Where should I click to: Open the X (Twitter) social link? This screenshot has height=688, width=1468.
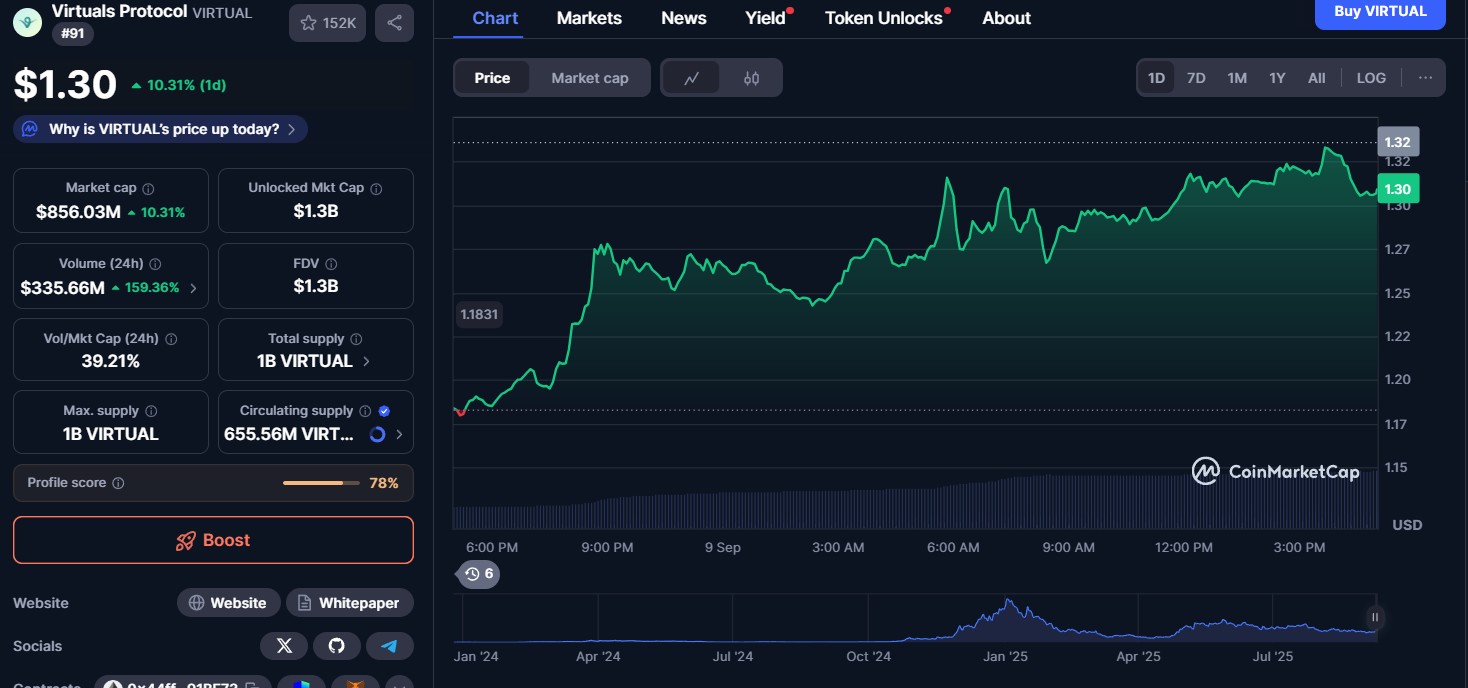(x=284, y=646)
